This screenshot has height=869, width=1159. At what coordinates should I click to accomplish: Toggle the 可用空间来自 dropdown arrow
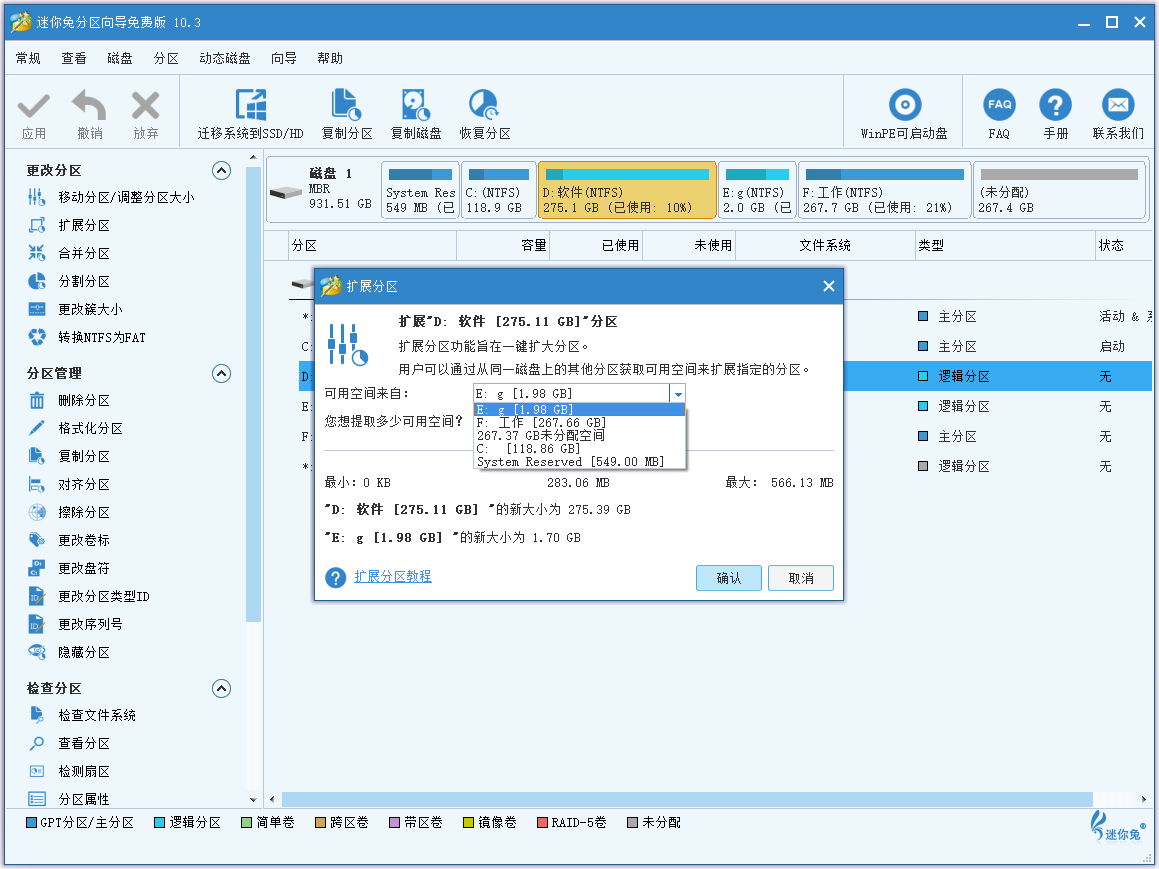click(x=678, y=394)
